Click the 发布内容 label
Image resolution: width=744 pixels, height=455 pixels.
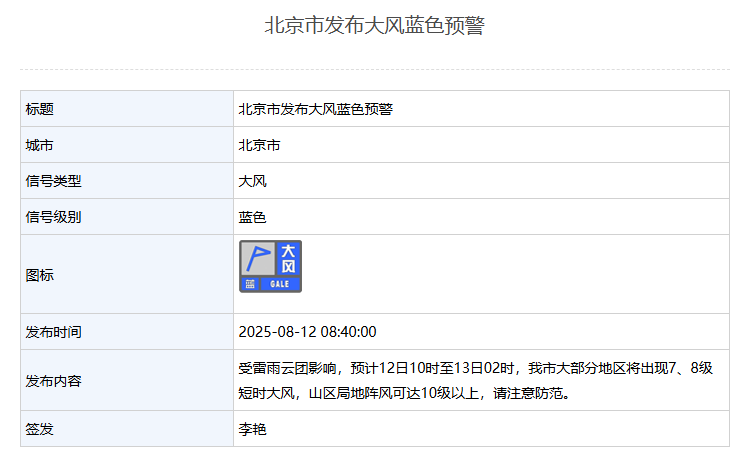53,381
